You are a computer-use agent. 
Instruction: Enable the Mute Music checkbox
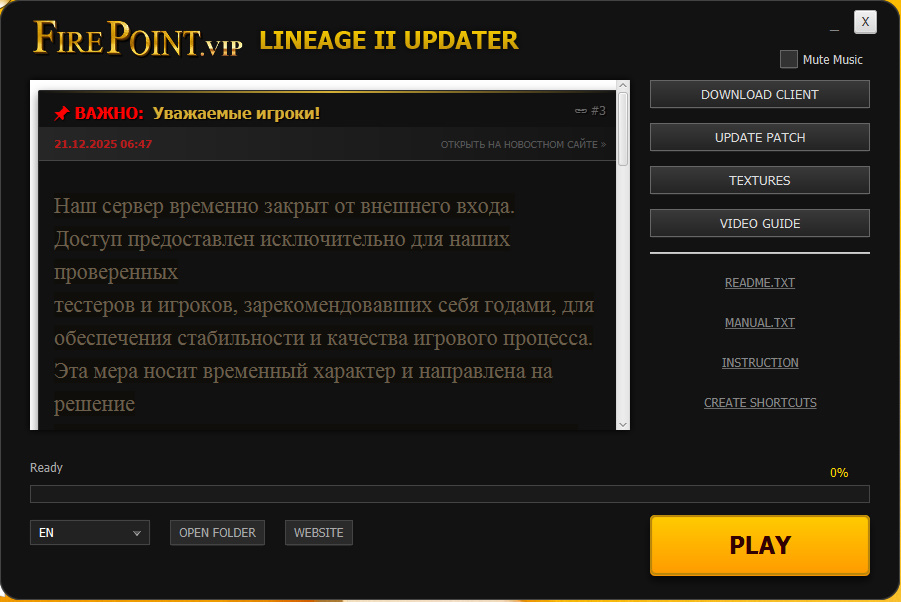click(x=789, y=59)
